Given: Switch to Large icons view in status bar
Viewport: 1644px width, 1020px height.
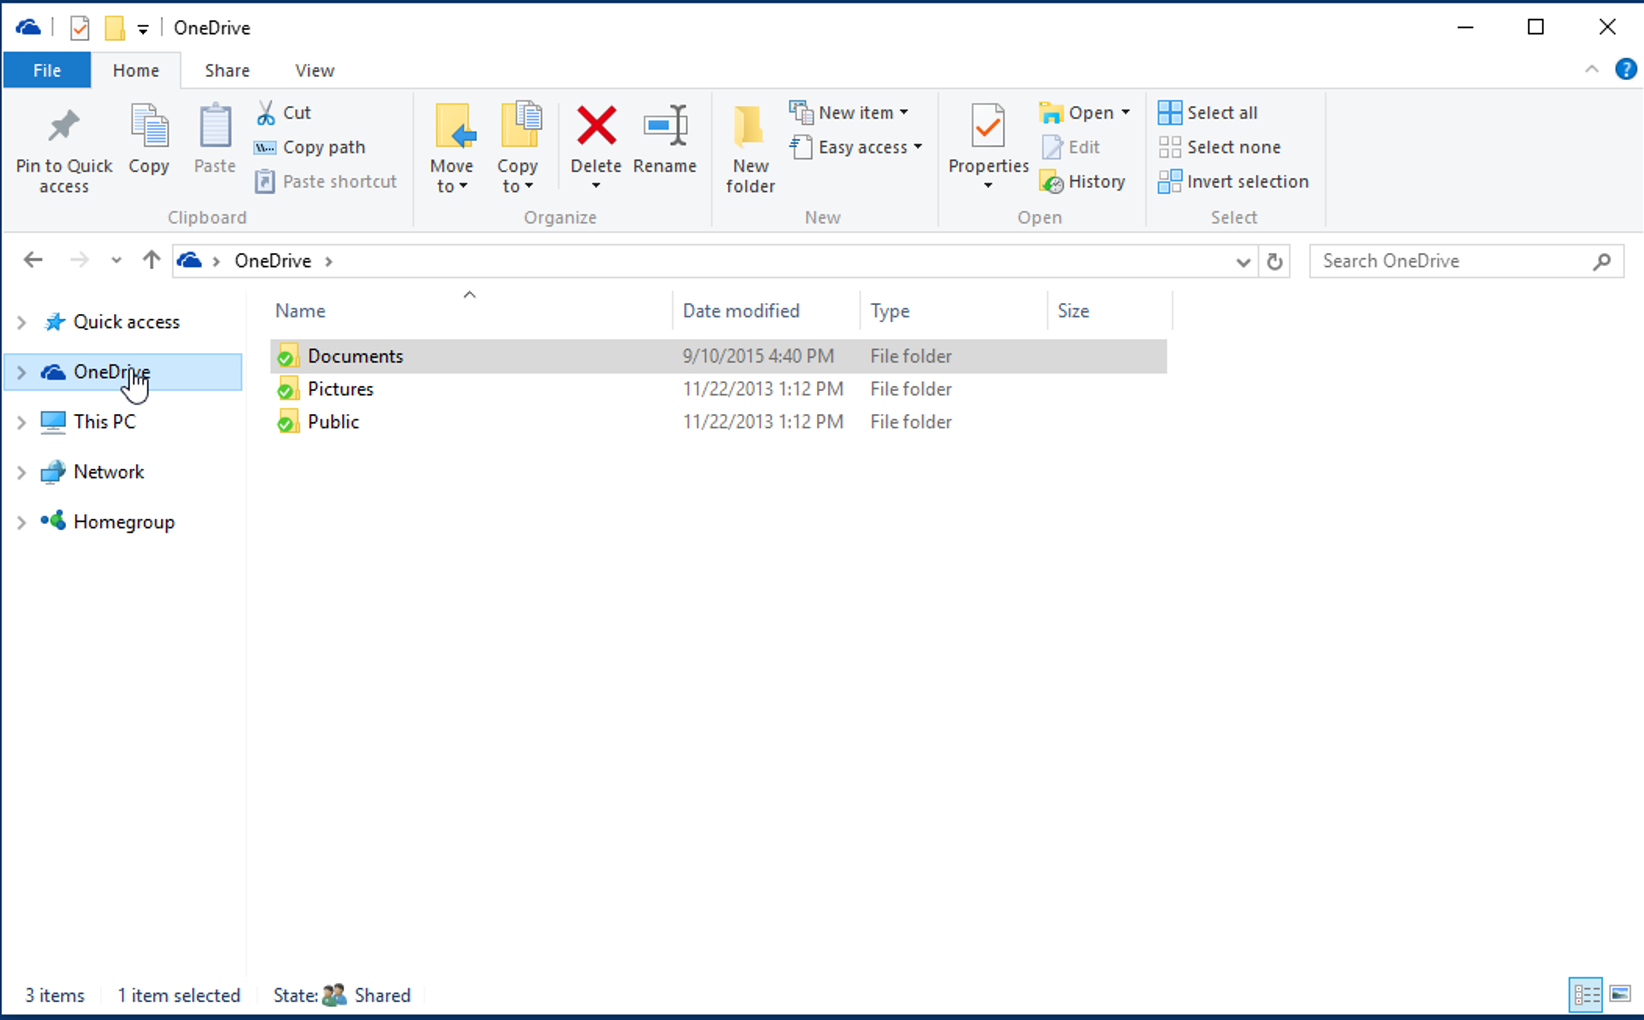Looking at the screenshot, I should [1621, 995].
